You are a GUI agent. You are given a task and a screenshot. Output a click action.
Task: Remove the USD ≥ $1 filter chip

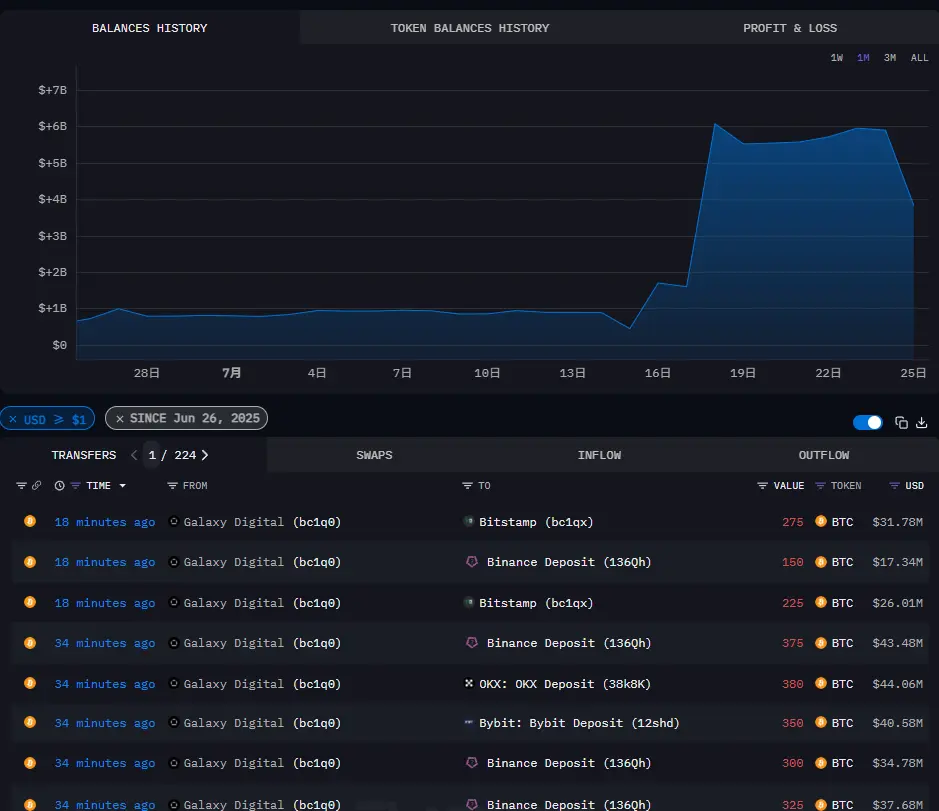coord(13,419)
